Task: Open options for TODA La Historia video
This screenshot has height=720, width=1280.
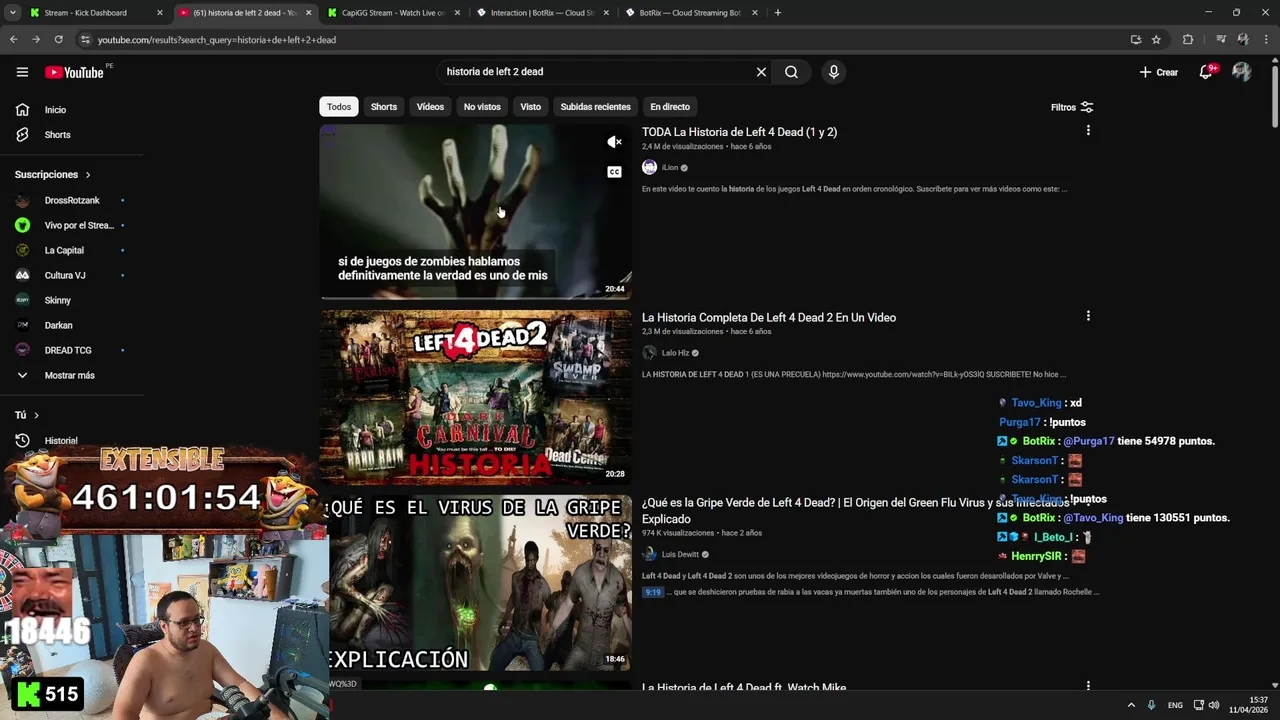Action: pos(1088,131)
